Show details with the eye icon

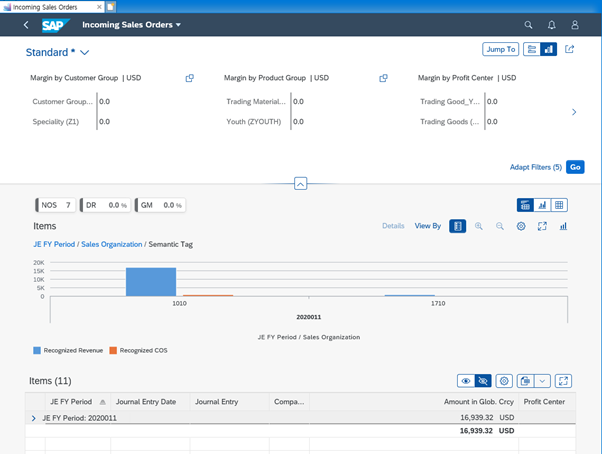pyautogui.click(x=466, y=381)
